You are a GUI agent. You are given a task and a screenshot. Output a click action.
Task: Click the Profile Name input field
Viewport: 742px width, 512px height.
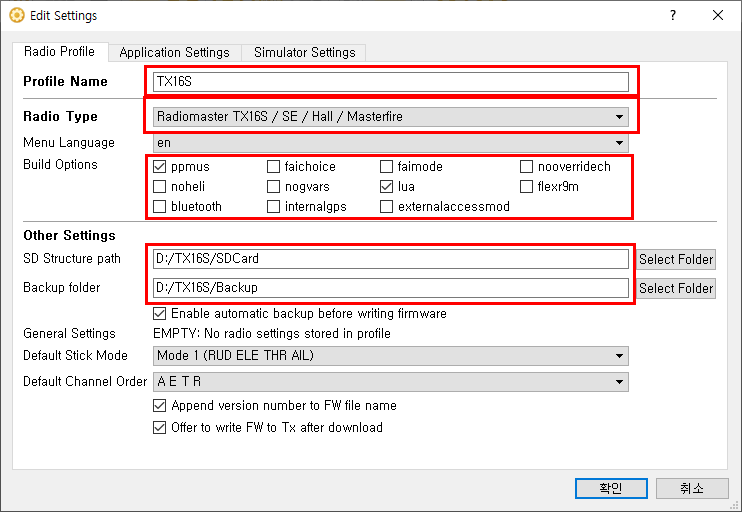pos(391,82)
